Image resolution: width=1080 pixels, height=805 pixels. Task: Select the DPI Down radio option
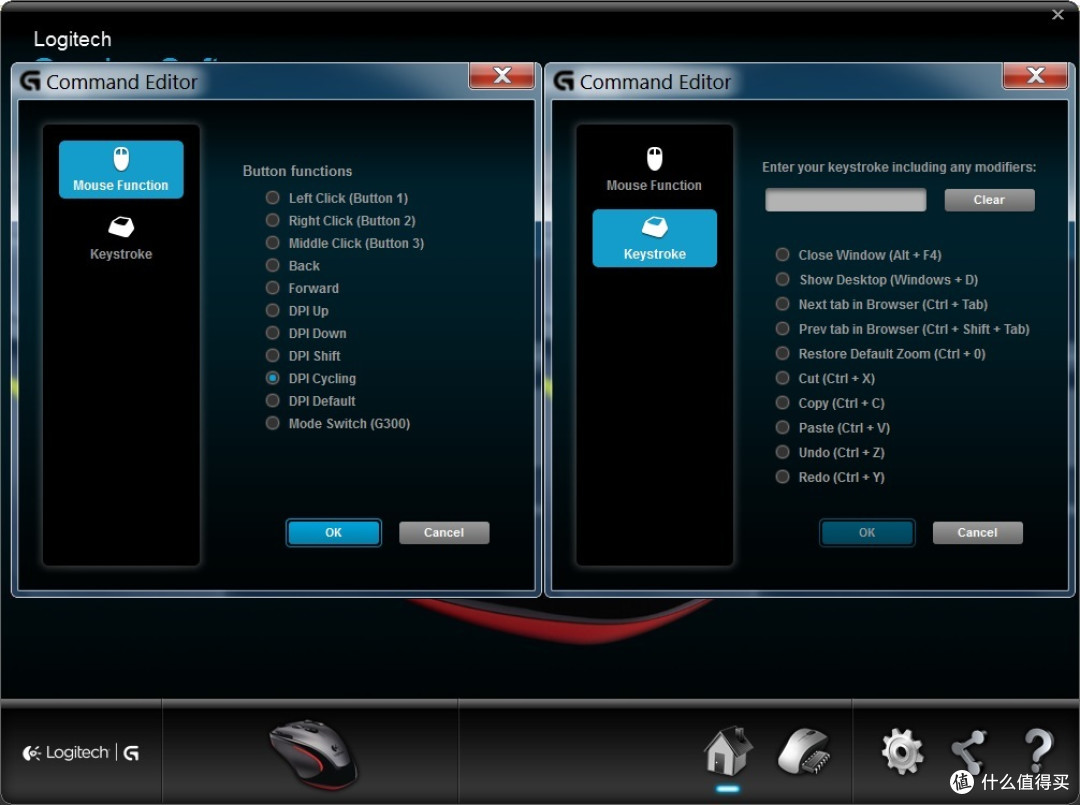click(x=273, y=333)
